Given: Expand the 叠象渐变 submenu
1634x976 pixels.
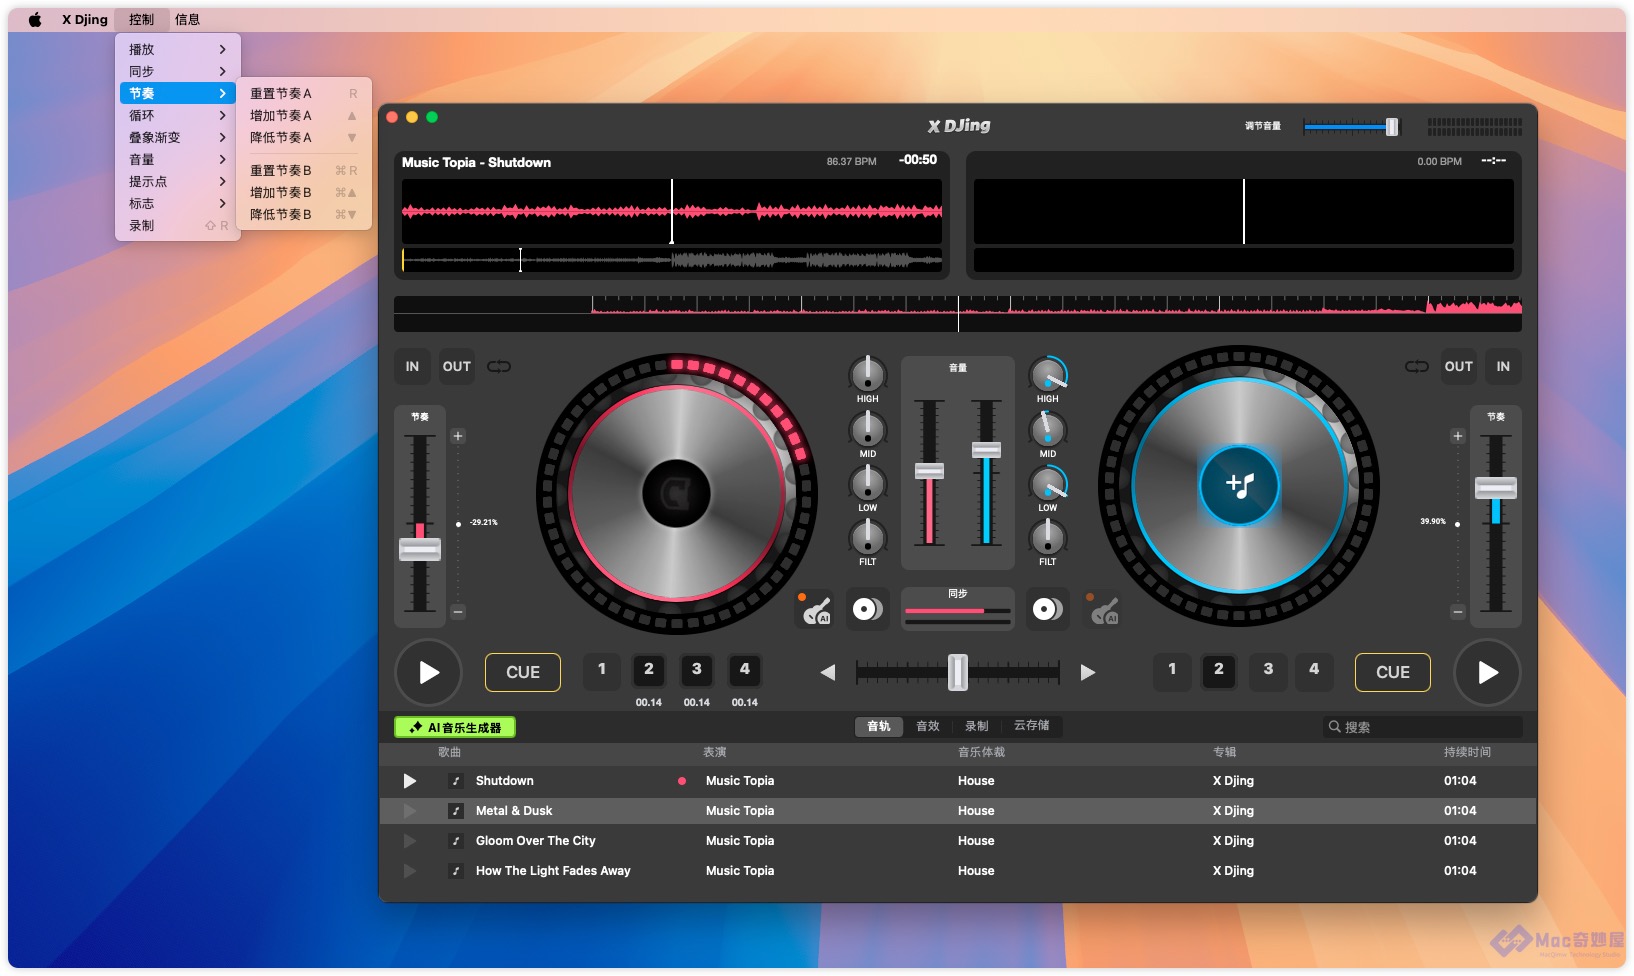Looking at the screenshot, I should click(178, 137).
